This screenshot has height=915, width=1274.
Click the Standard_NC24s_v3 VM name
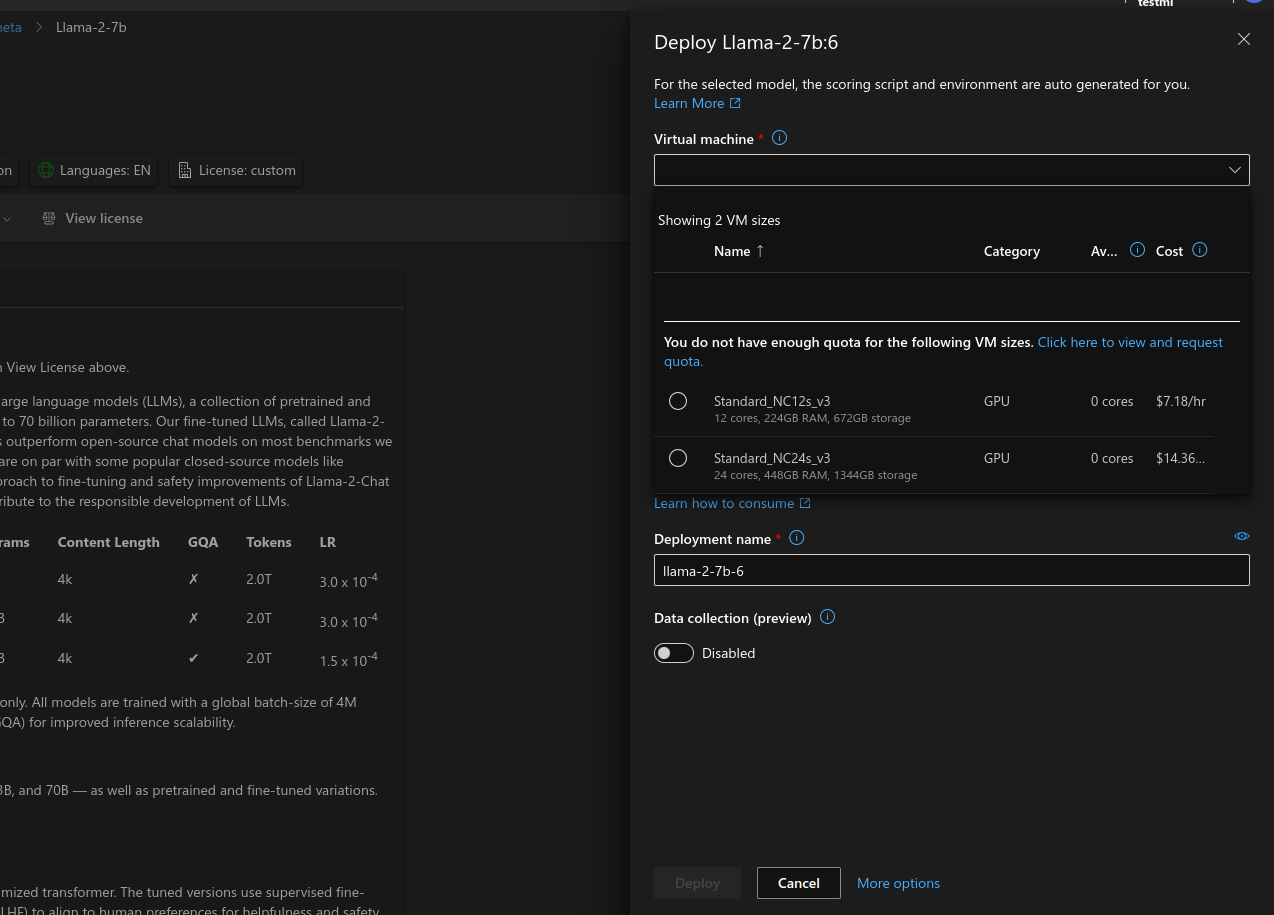click(772, 458)
